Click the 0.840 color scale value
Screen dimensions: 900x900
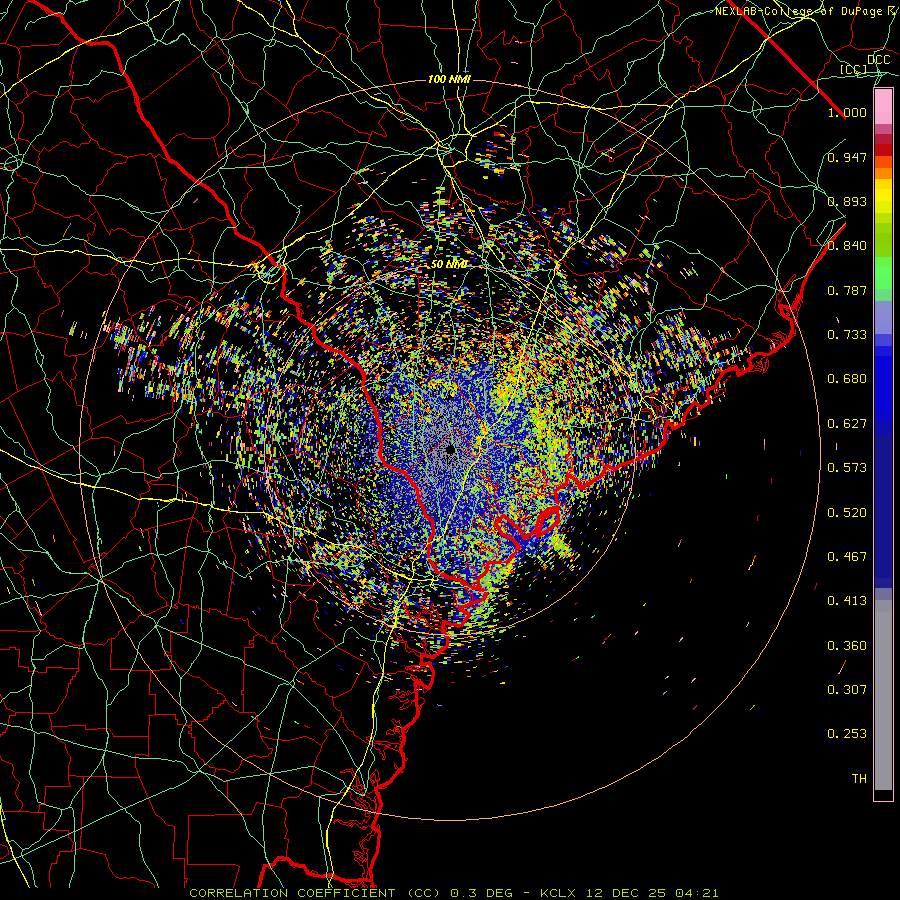847,246
